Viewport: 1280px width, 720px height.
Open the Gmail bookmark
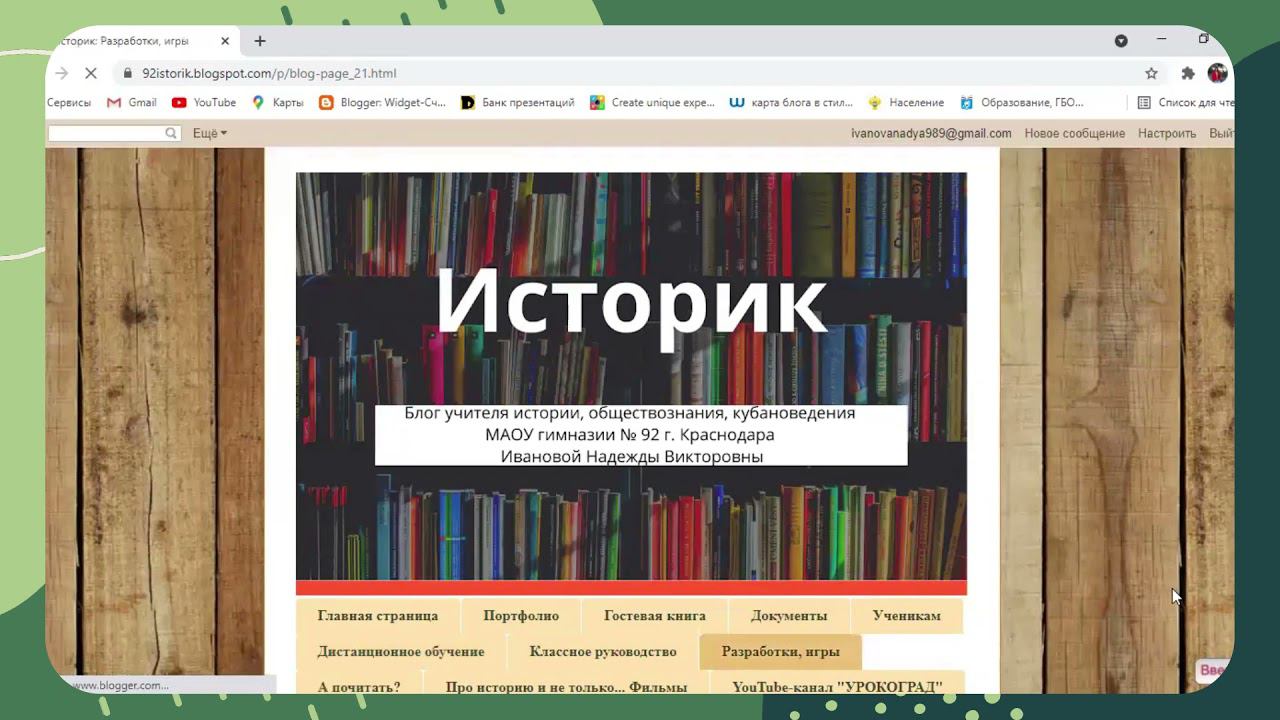pos(132,102)
